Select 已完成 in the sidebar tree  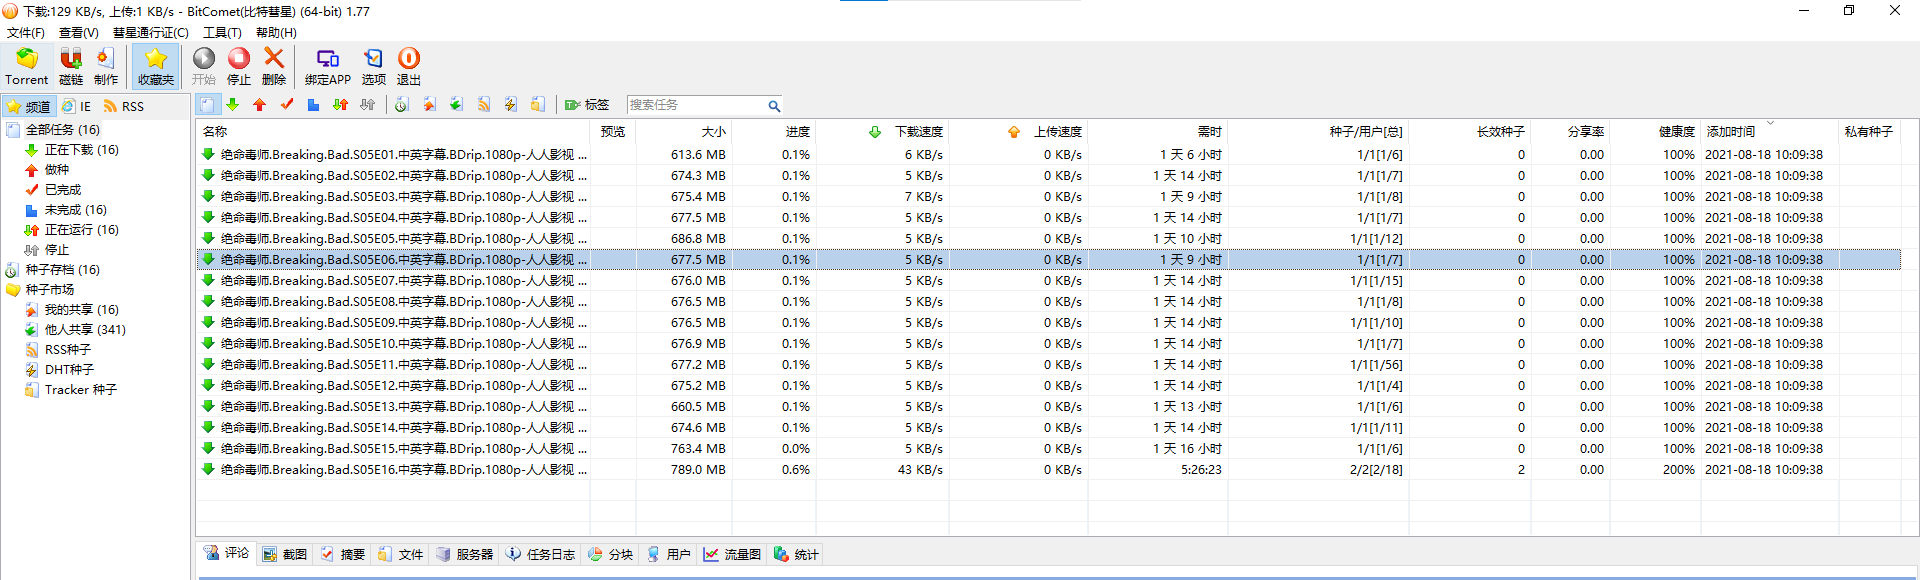(63, 190)
